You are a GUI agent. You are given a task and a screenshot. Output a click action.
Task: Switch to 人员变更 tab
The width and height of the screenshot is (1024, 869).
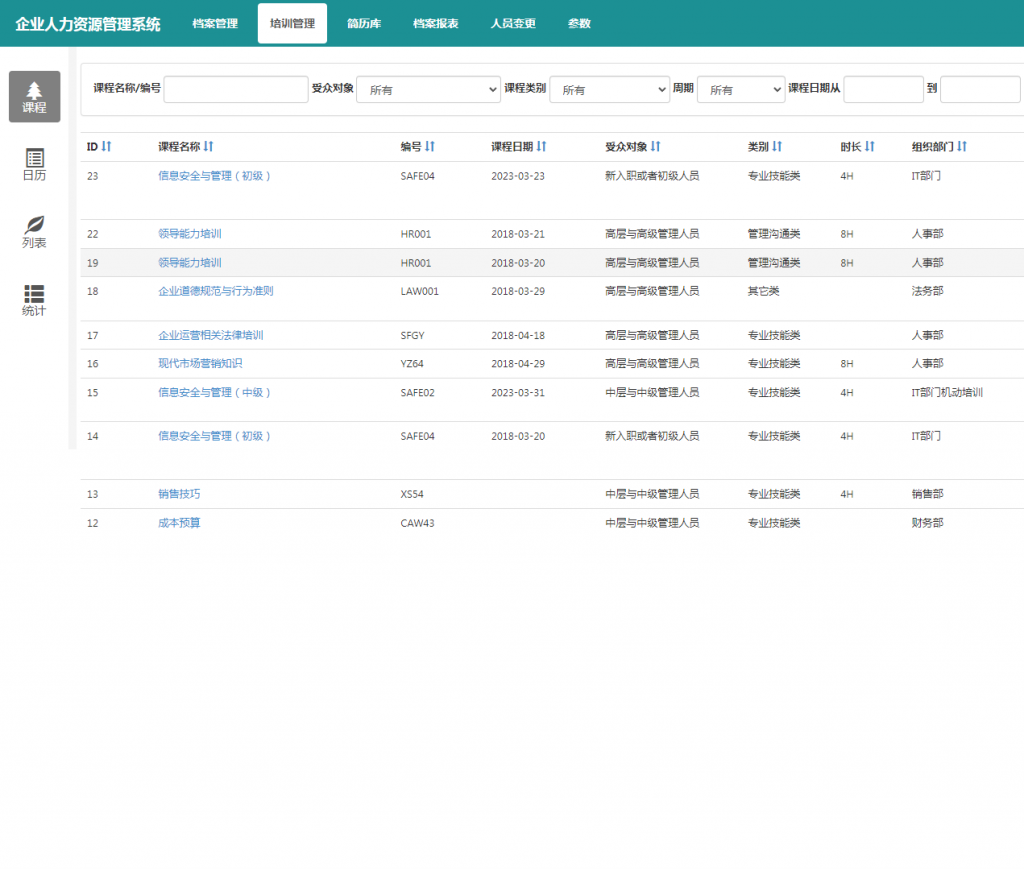[513, 24]
